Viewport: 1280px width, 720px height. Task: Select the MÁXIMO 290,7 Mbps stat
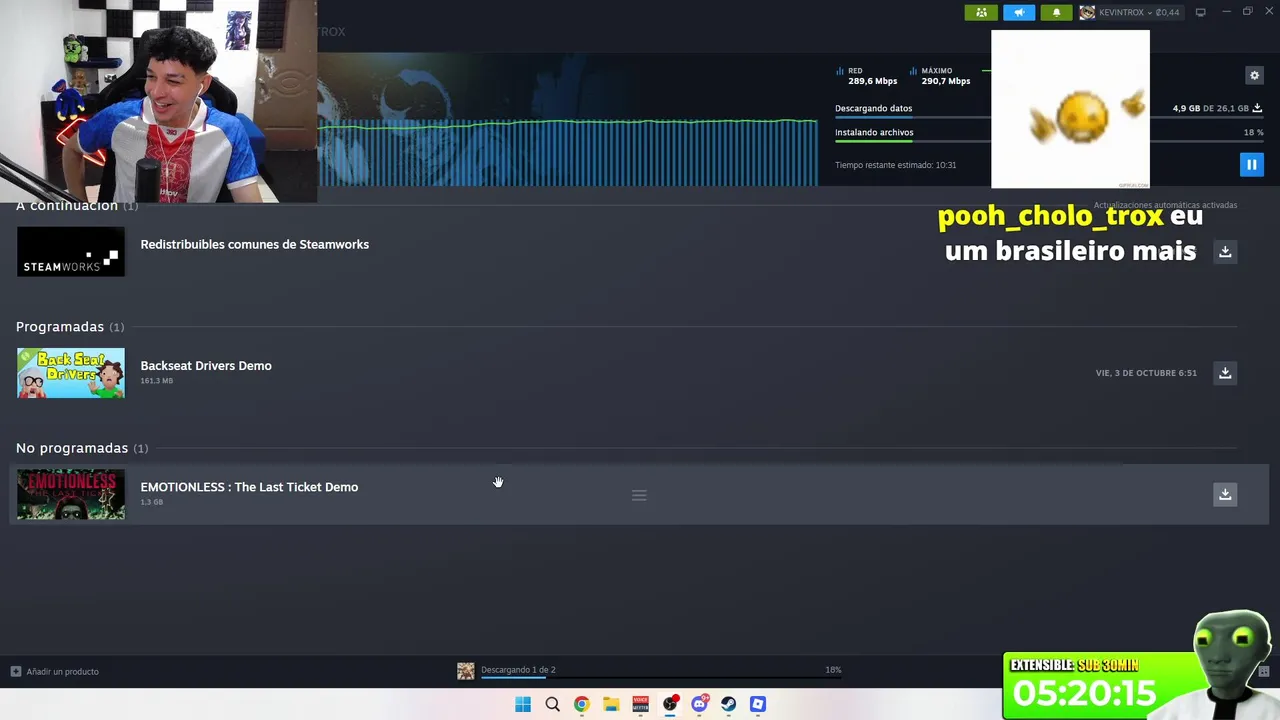940,76
